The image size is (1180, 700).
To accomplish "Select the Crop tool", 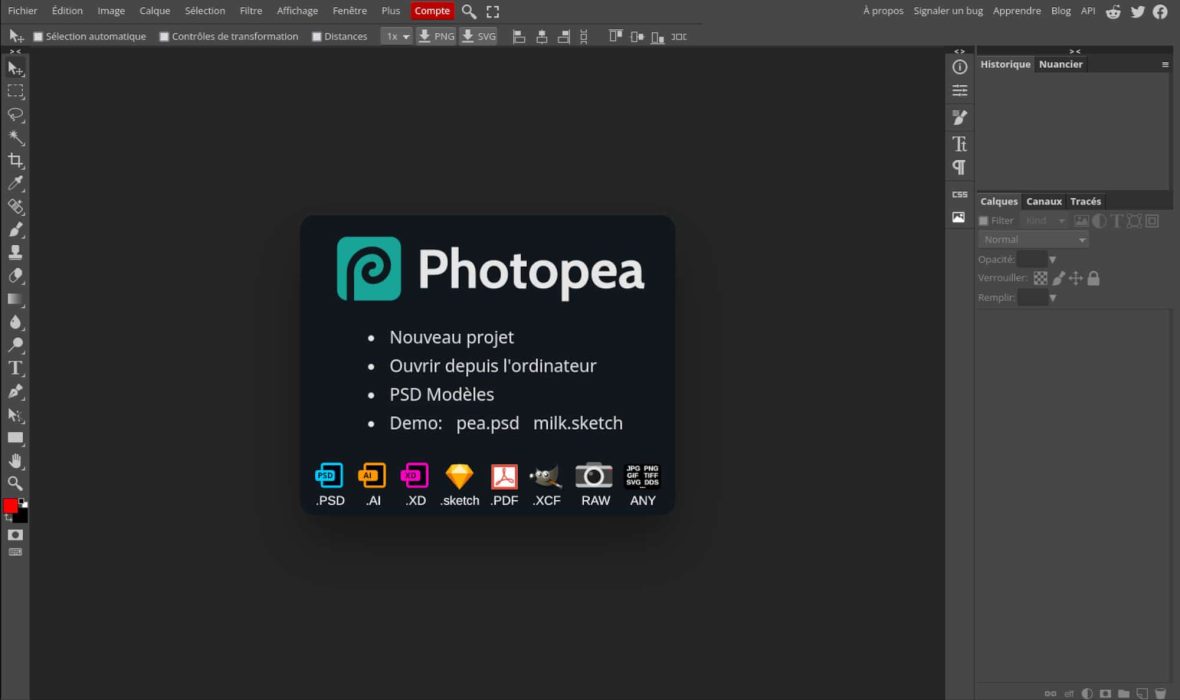I will click(x=16, y=160).
